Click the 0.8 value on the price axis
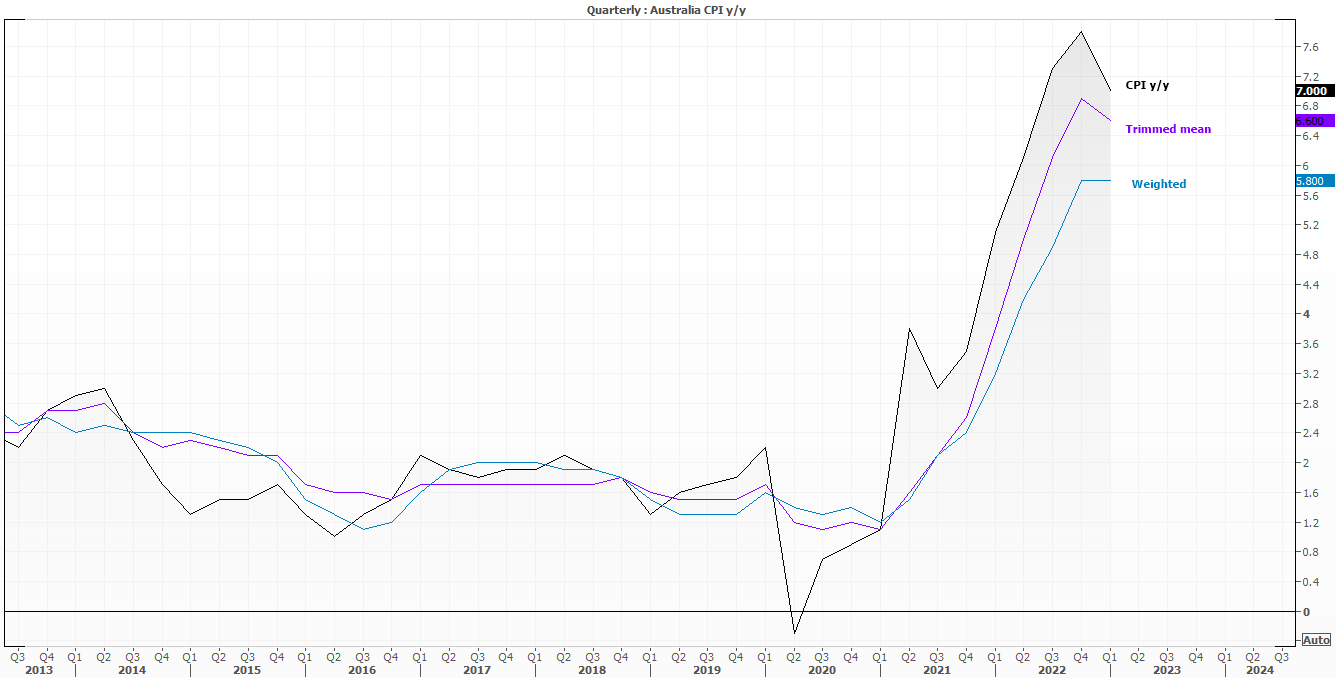The image size is (1336, 678). [1310, 552]
